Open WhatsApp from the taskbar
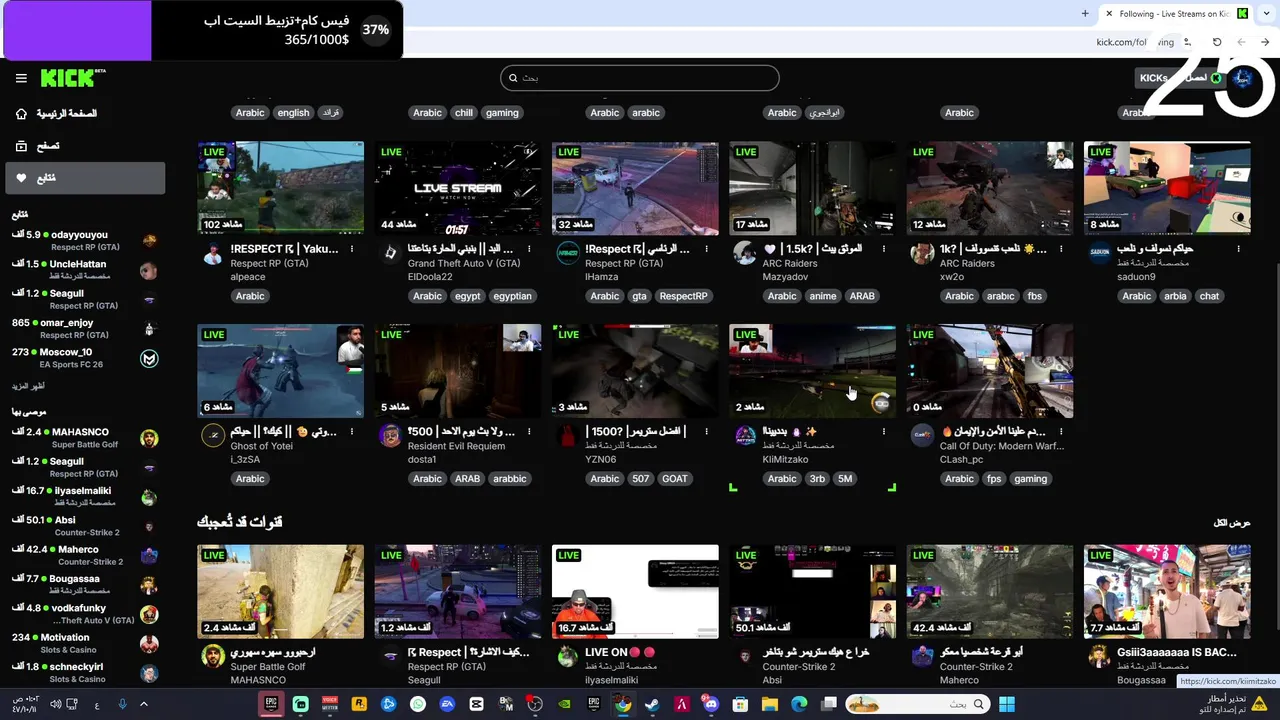Viewport: 1280px width, 720px height. [418, 705]
